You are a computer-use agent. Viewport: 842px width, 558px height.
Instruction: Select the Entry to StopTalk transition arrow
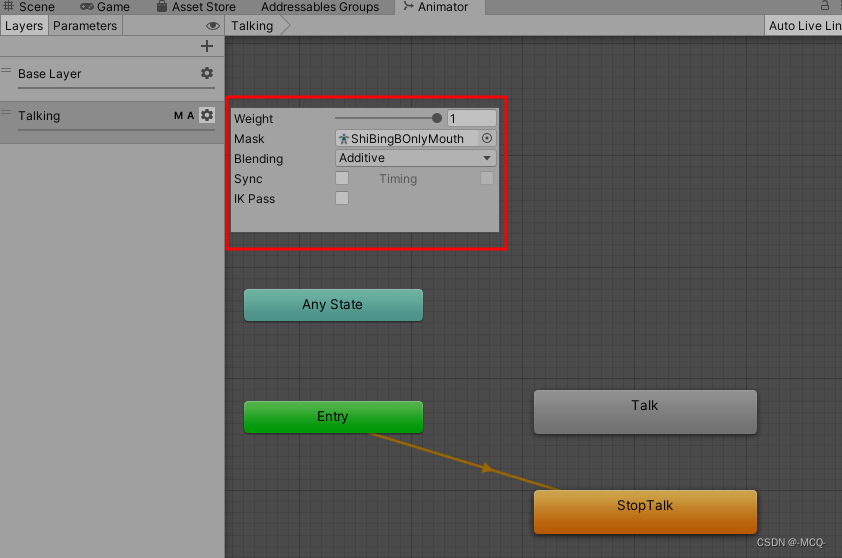[x=487, y=468]
